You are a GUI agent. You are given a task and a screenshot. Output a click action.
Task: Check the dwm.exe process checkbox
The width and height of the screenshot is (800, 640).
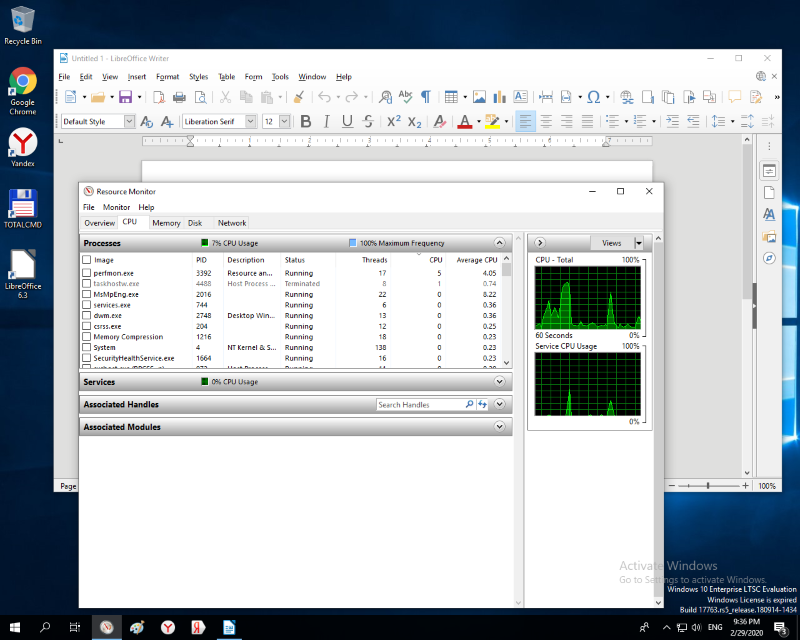[x=87, y=315]
